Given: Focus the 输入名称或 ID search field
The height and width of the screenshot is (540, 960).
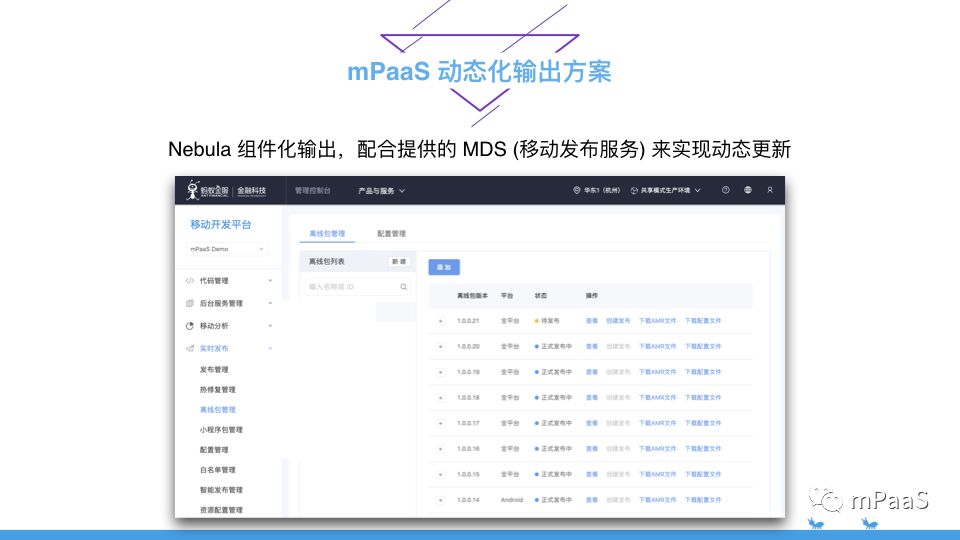Looking at the screenshot, I should [358, 287].
